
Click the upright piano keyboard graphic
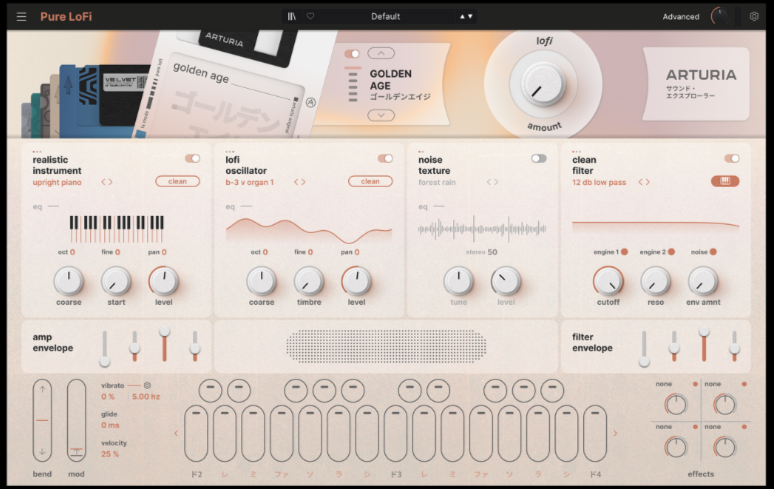116,228
